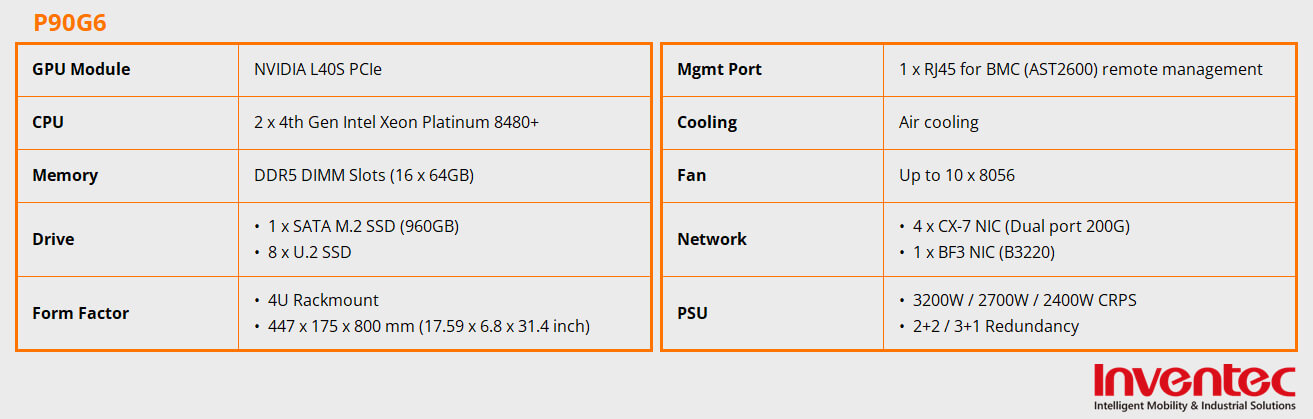The width and height of the screenshot is (1313, 419).
Task: Click the 2+2 / 3+1 Redundancy line
Action: click(996, 326)
